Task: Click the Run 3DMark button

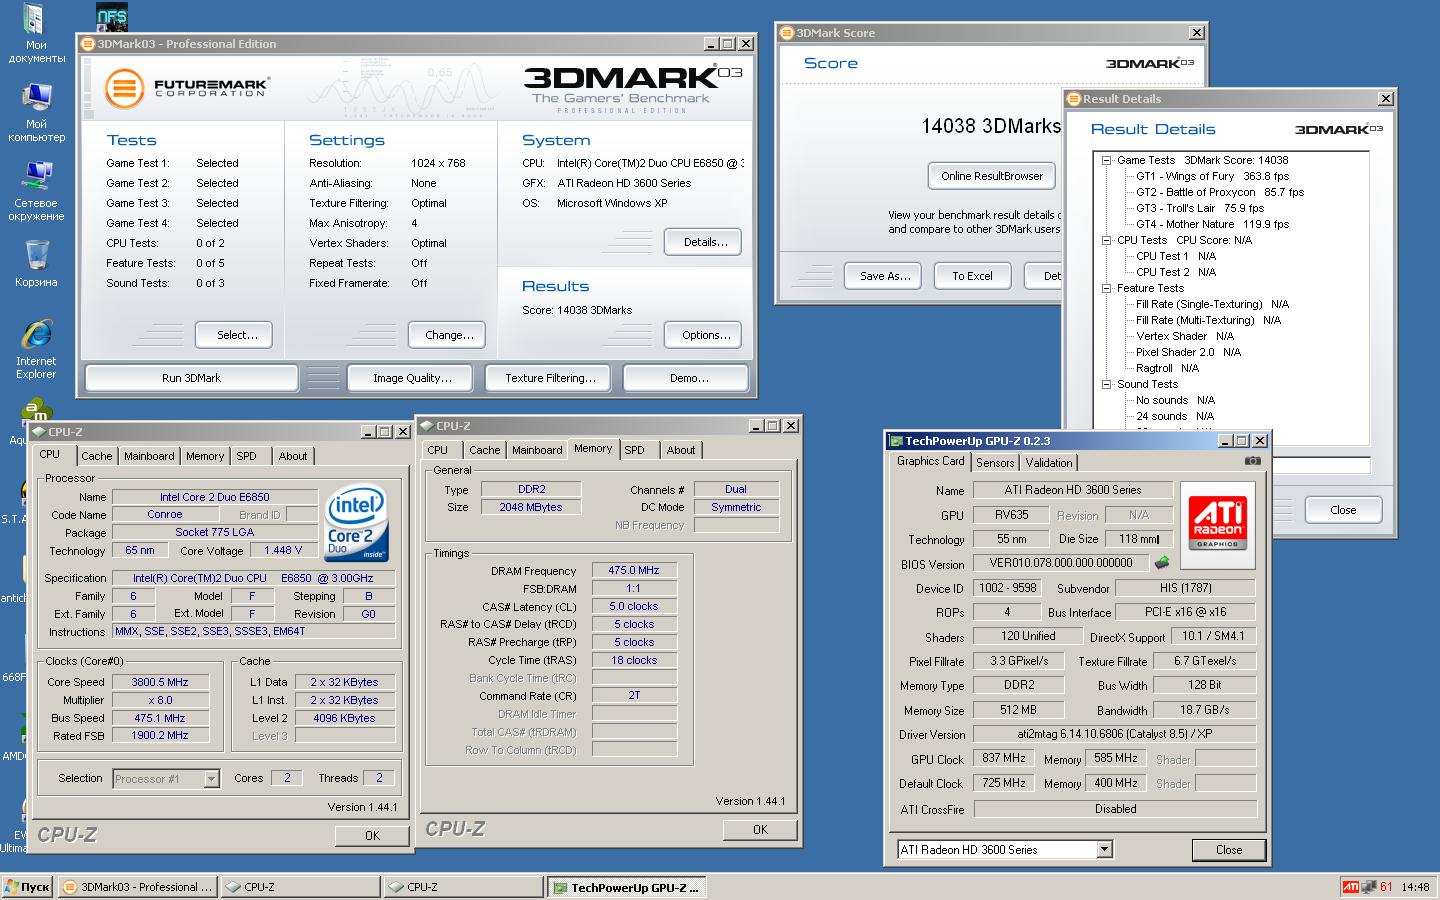Action: pyautogui.click(x=191, y=378)
